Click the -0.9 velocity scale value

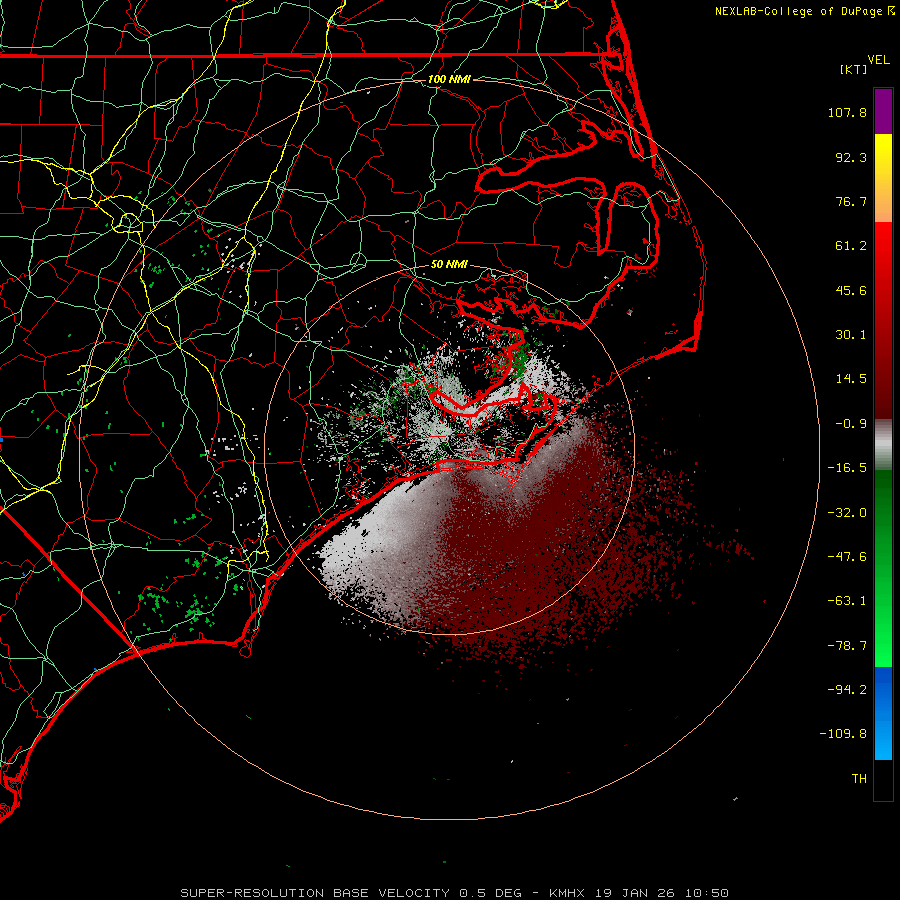click(x=851, y=424)
